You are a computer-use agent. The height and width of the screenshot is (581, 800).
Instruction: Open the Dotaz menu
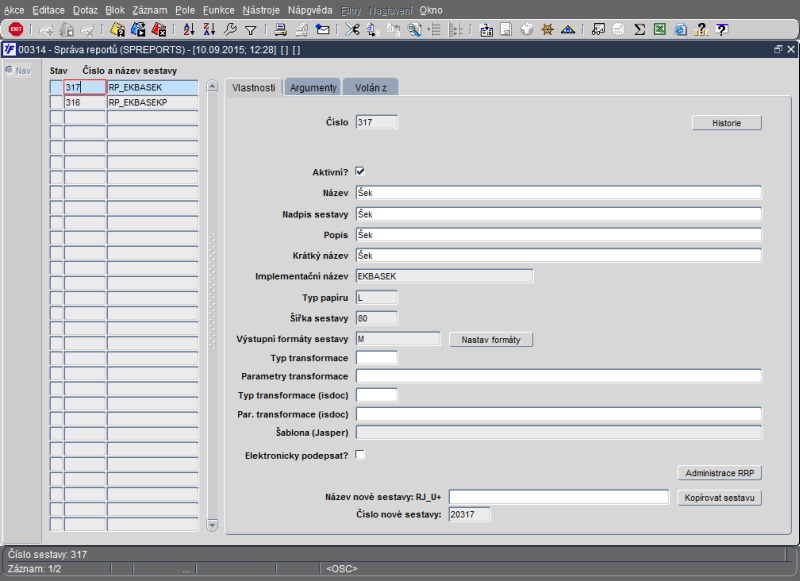point(85,10)
